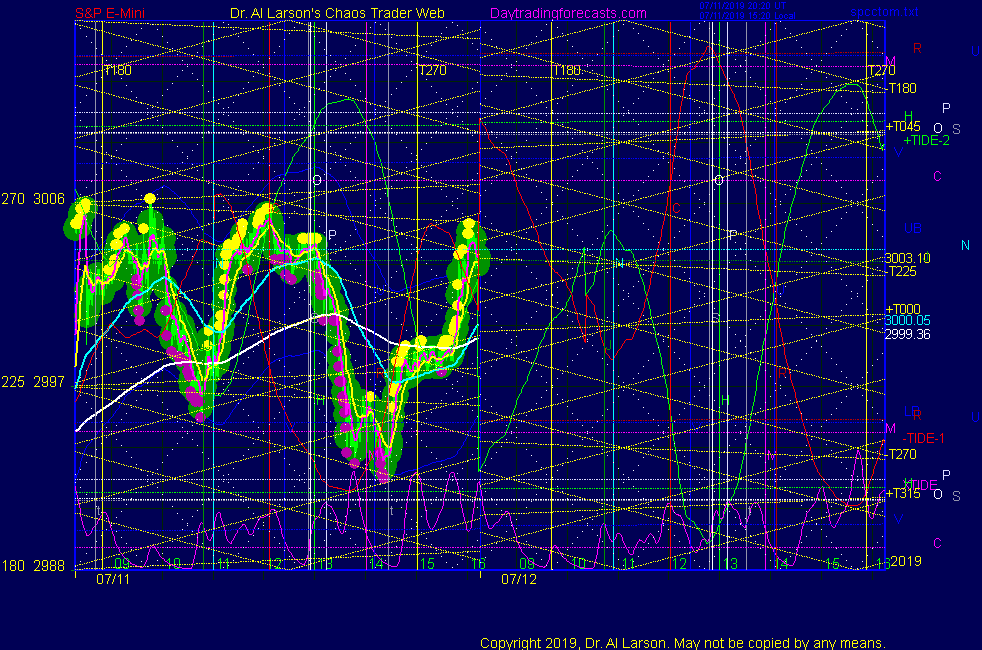Click "Dr. Al Larson's Chaos Trader Web" heading

[337, 13]
